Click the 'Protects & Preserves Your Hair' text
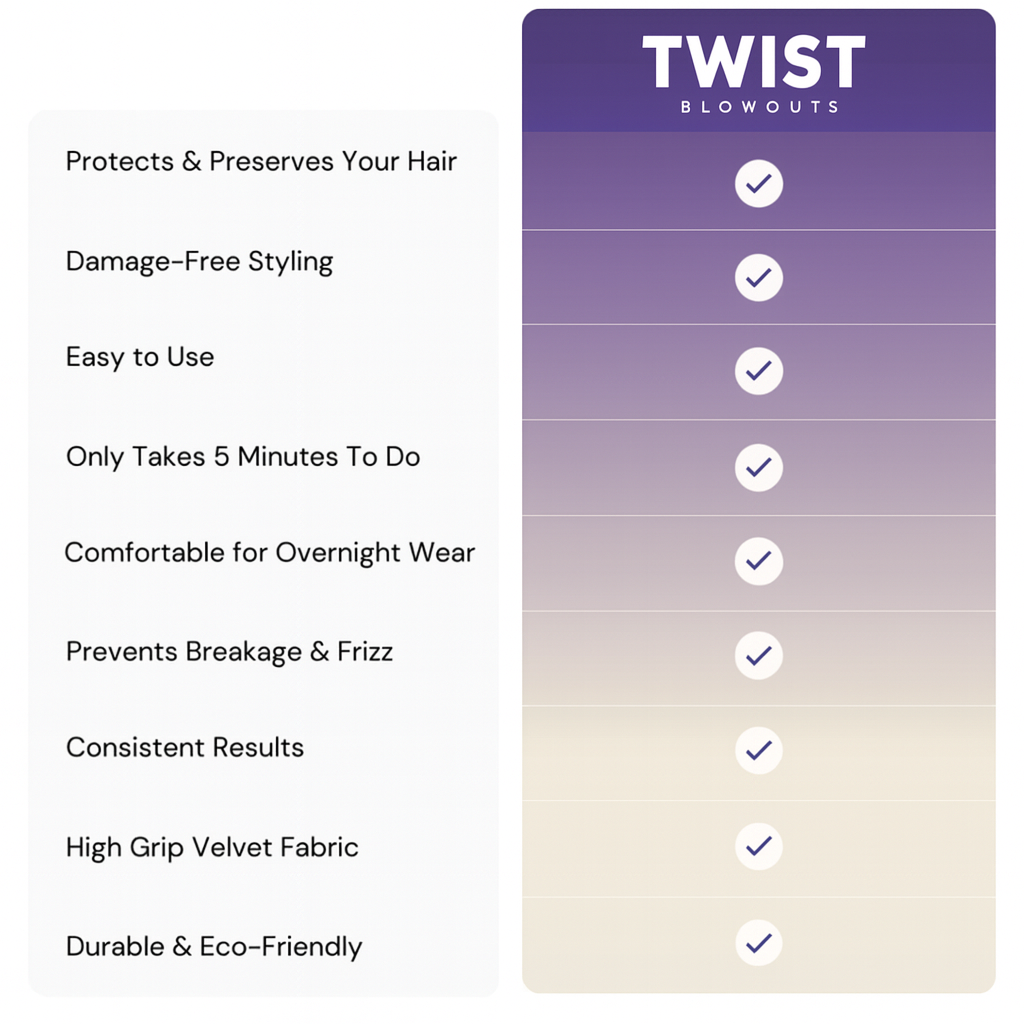 pos(261,162)
